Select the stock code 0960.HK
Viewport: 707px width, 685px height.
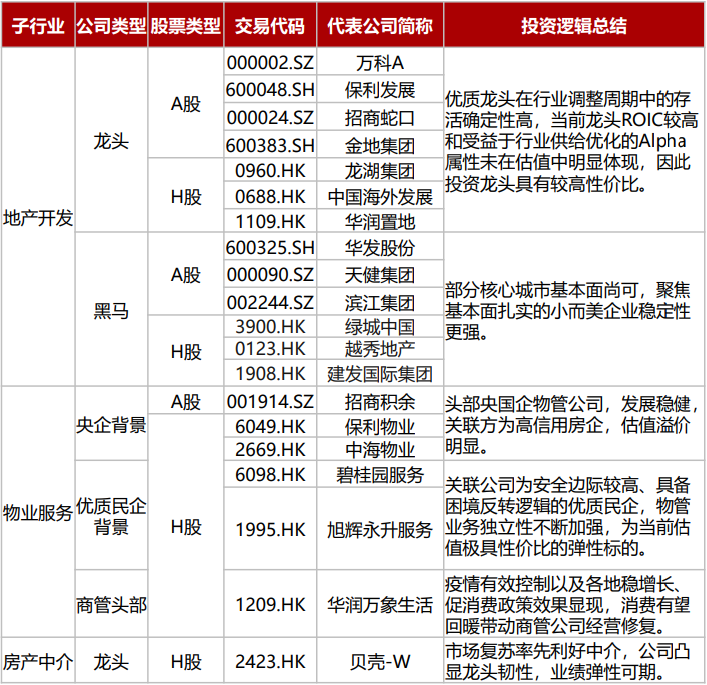pos(270,170)
